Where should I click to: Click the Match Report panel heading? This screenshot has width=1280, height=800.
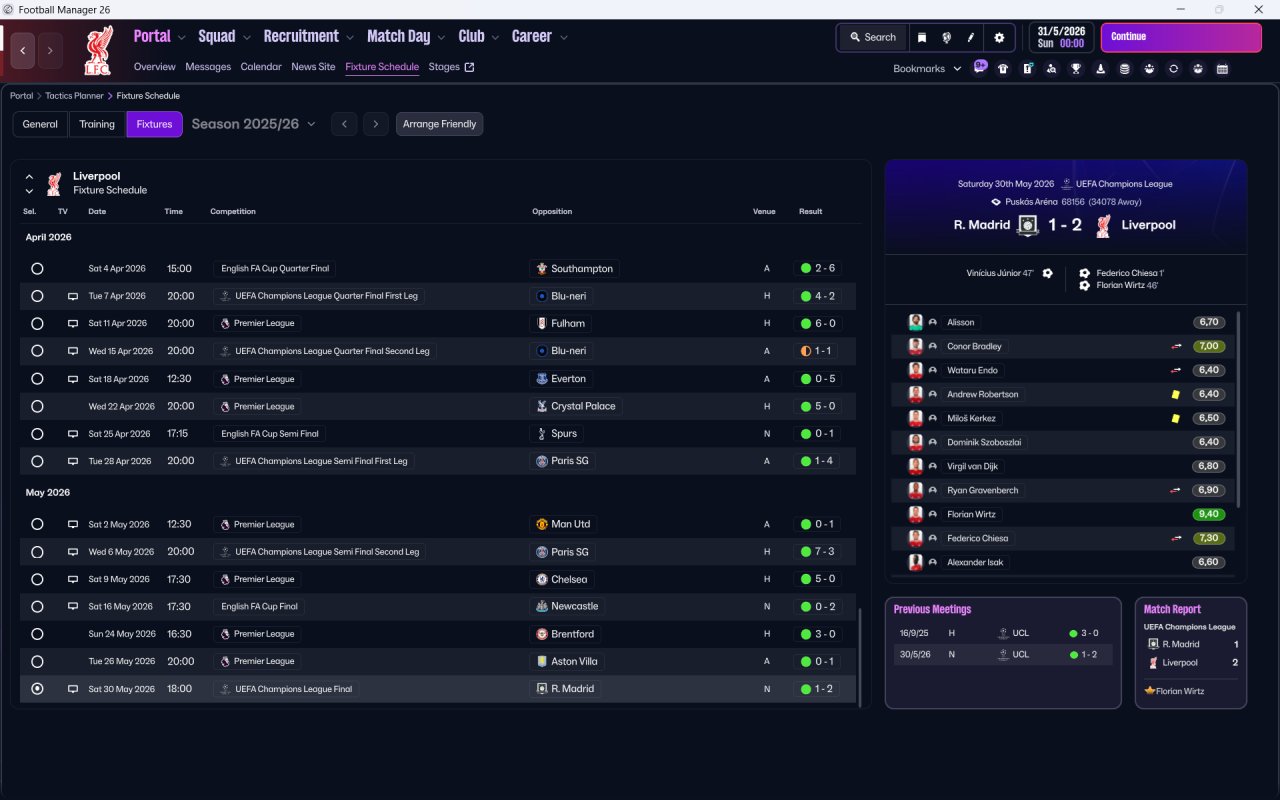point(1172,609)
